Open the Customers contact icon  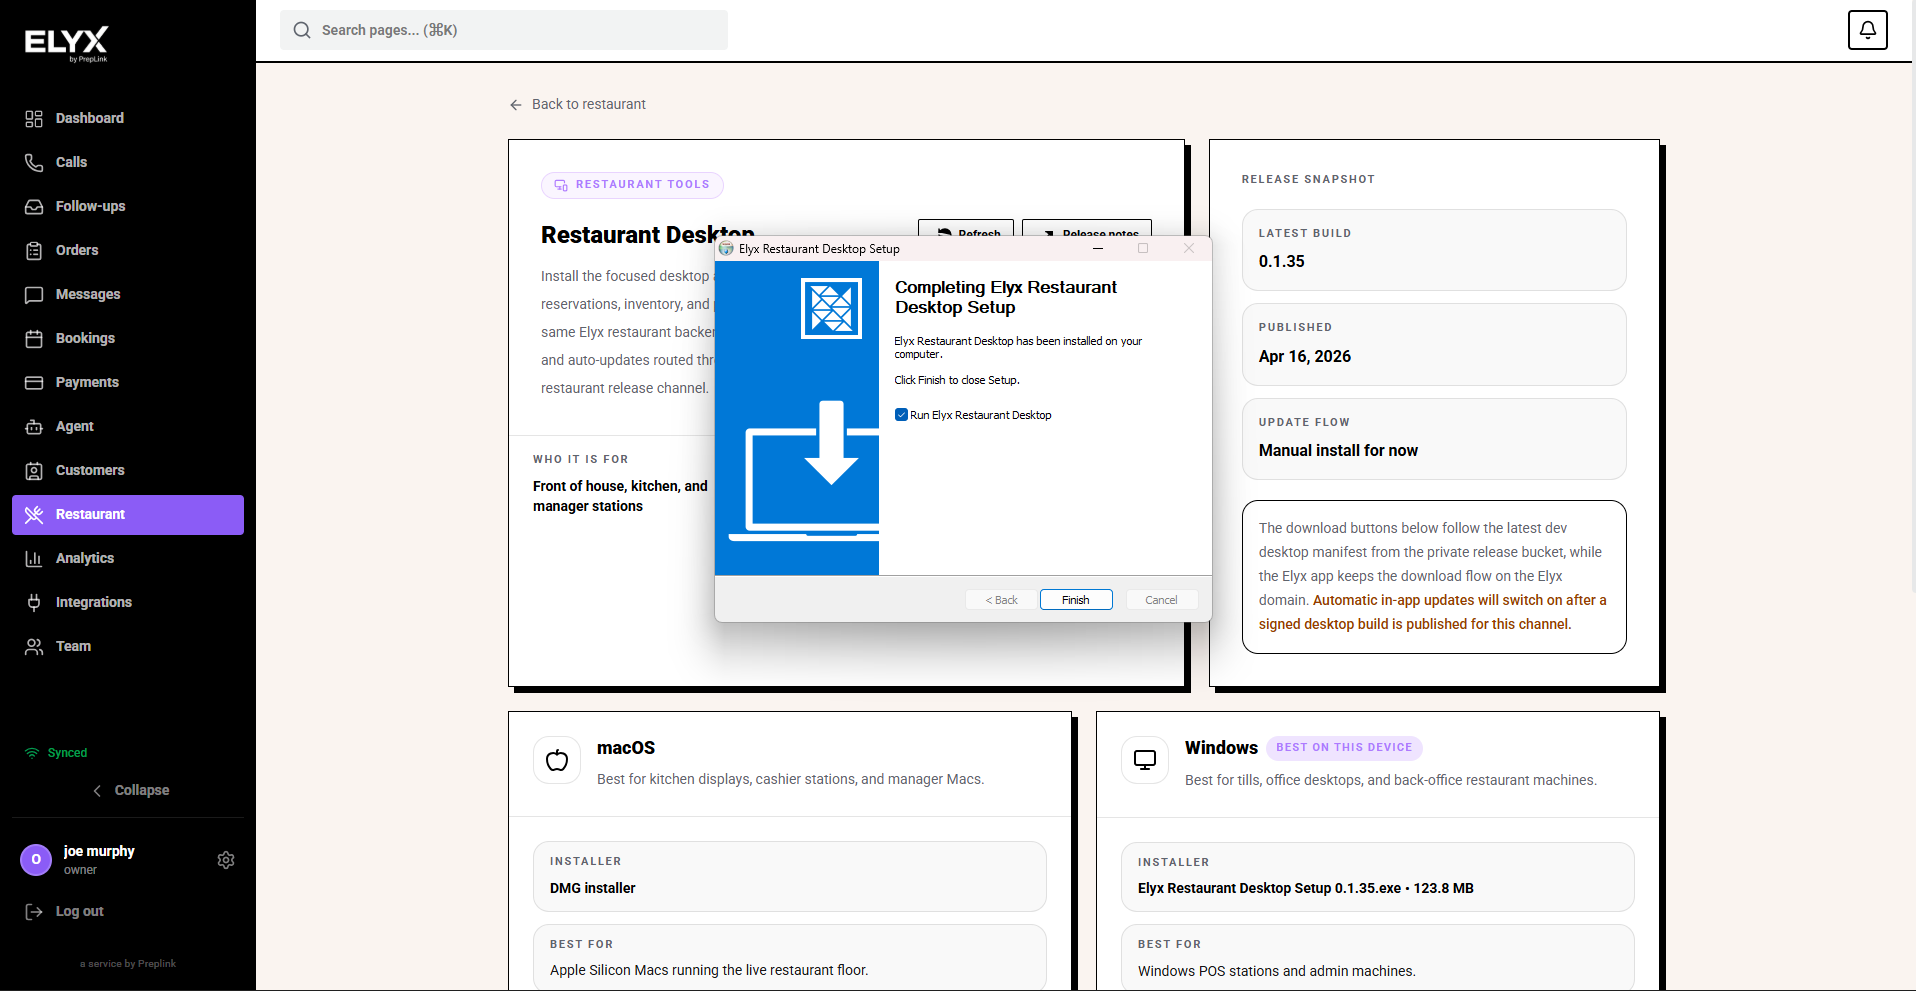click(x=34, y=471)
